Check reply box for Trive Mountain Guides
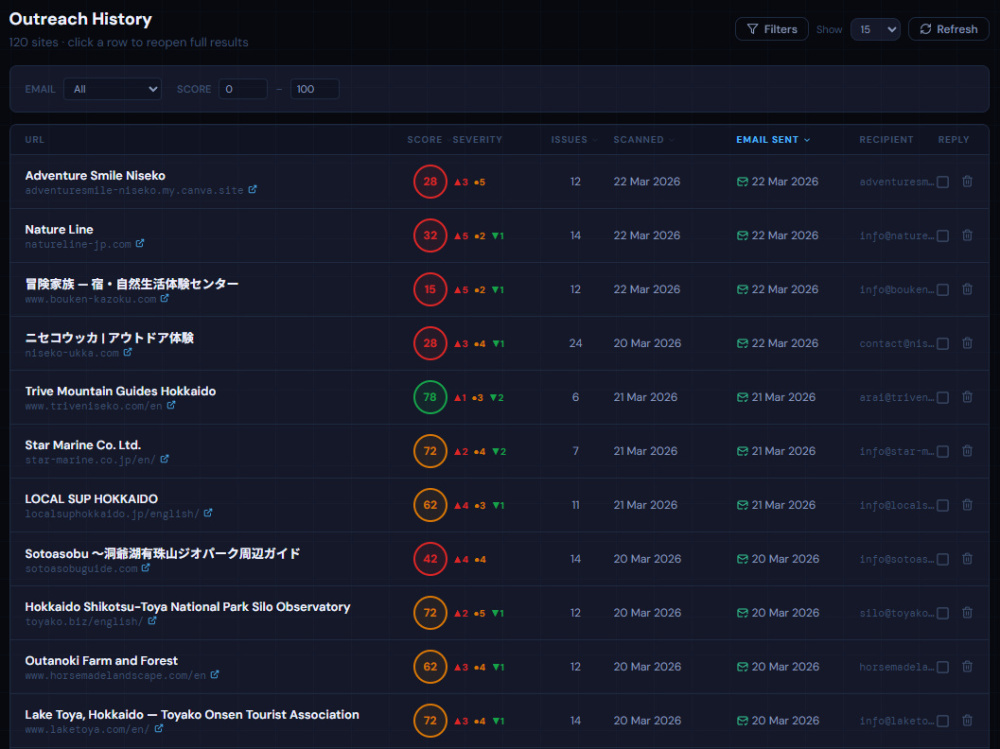The height and width of the screenshot is (749, 1000). click(x=943, y=397)
